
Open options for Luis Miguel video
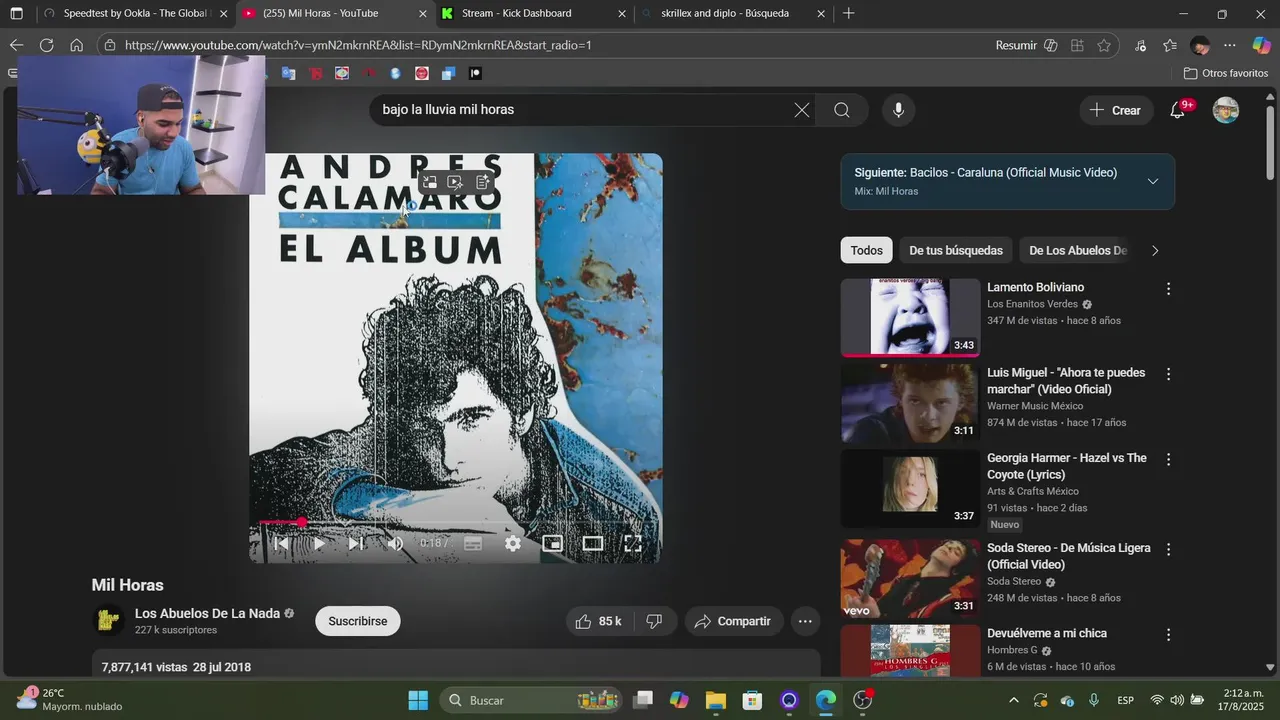[x=1168, y=374]
